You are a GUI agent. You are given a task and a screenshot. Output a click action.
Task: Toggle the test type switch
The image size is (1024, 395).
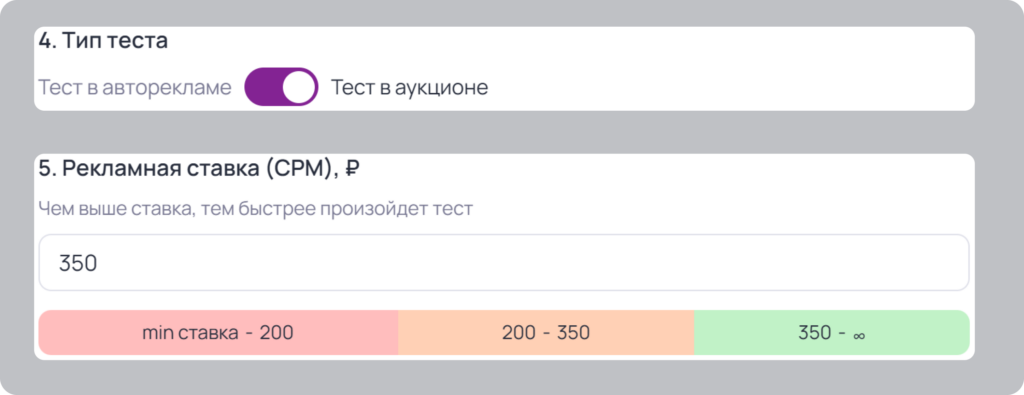click(x=281, y=87)
